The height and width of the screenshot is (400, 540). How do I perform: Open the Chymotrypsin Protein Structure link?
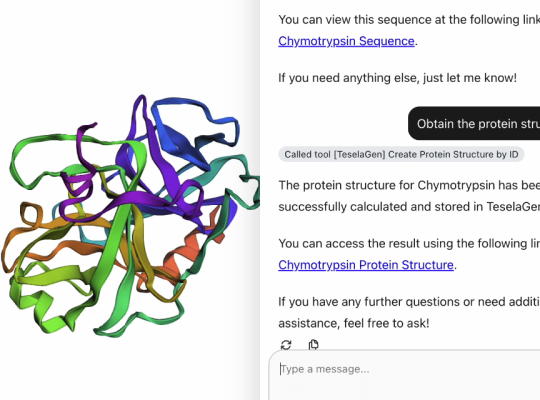(x=366, y=265)
